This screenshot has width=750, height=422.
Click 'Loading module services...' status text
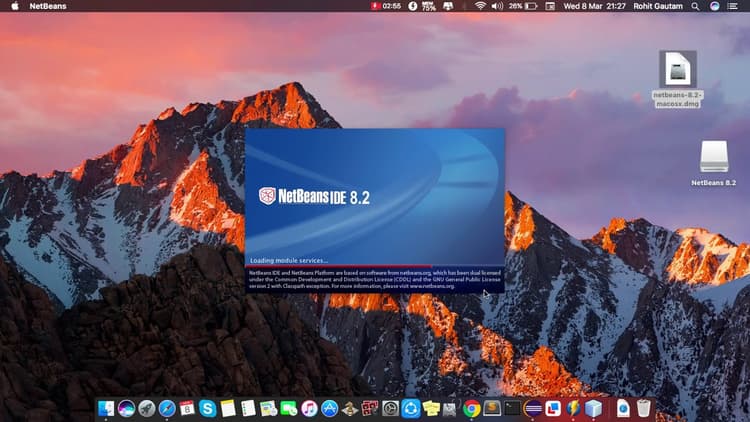point(289,260)
